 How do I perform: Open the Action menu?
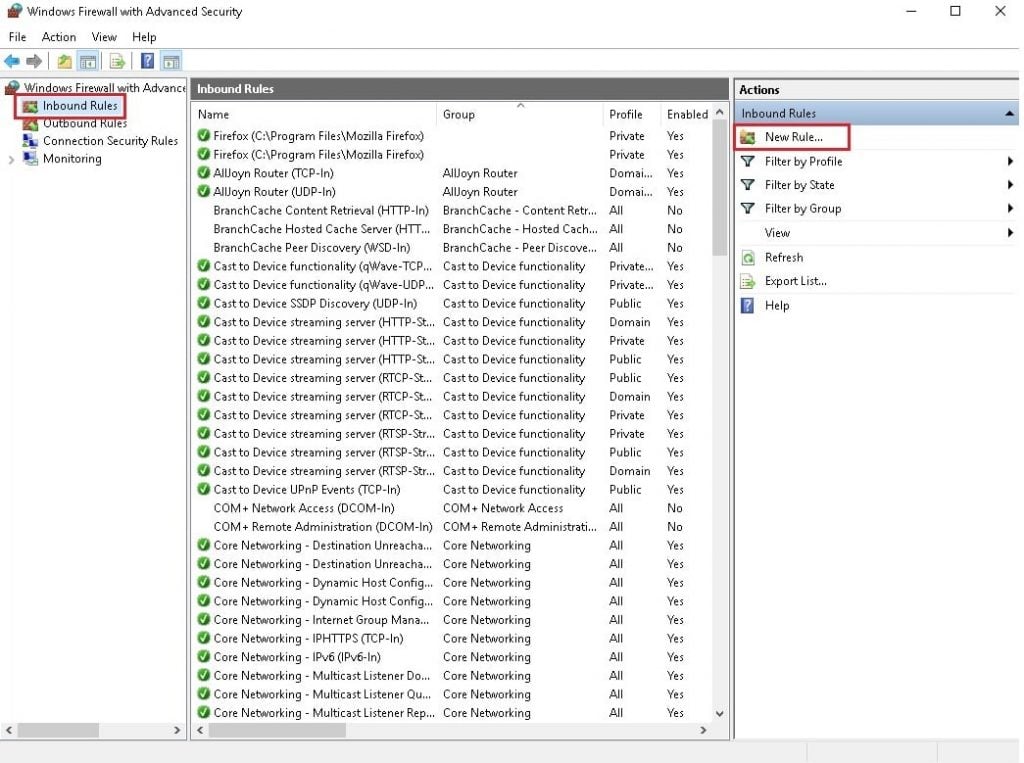tap(59, 37)
